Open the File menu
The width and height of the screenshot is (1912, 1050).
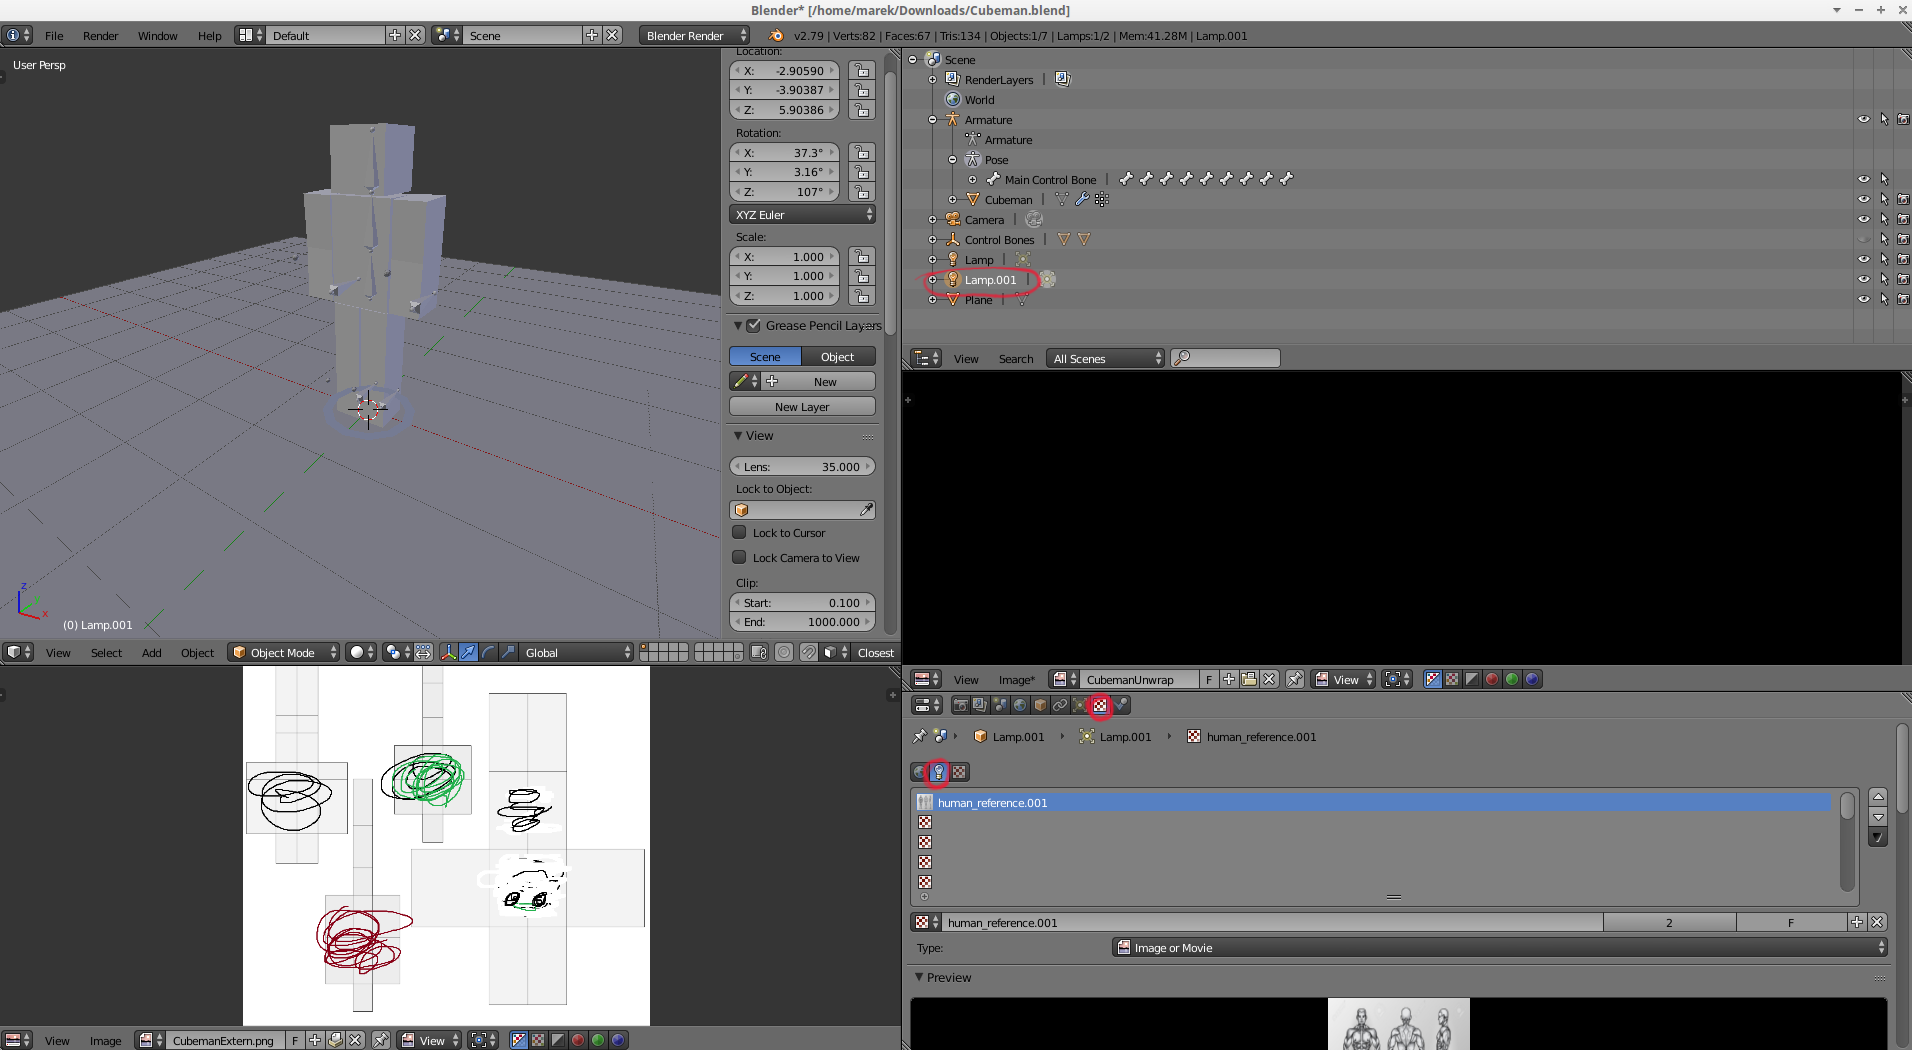click(x=54, y=35)
